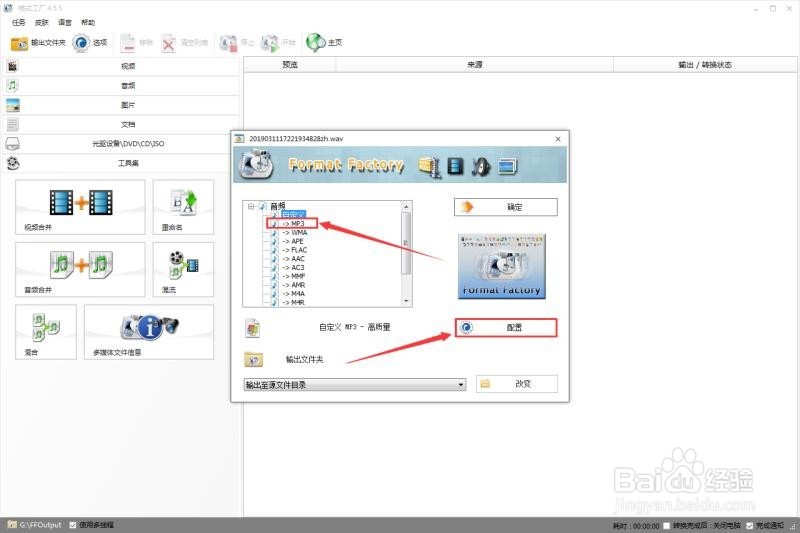
Task: Click the 耗时 : 00:00:00 status text
Action: 636,525
